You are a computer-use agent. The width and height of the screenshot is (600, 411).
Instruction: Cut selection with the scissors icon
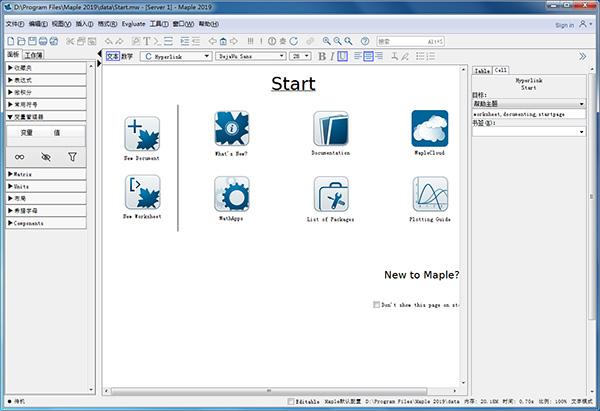(x=70, y=41)
